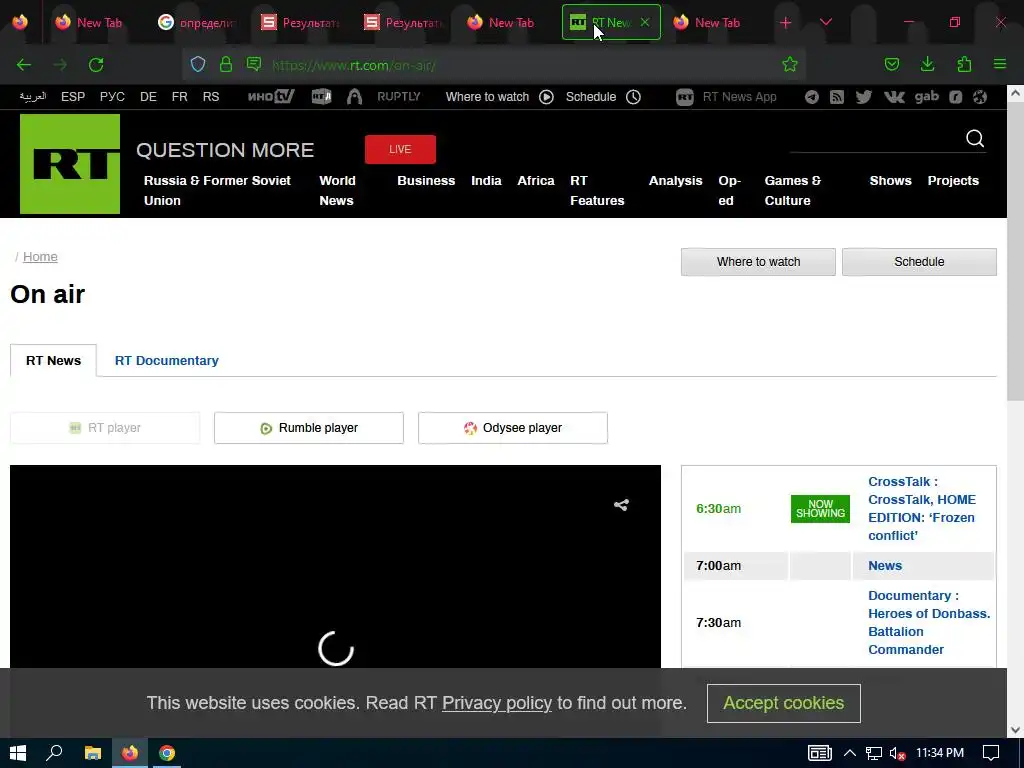This screenshot has height=768, width=1024.
Task: Switch to the Google search tab
Action: (195, 22)
